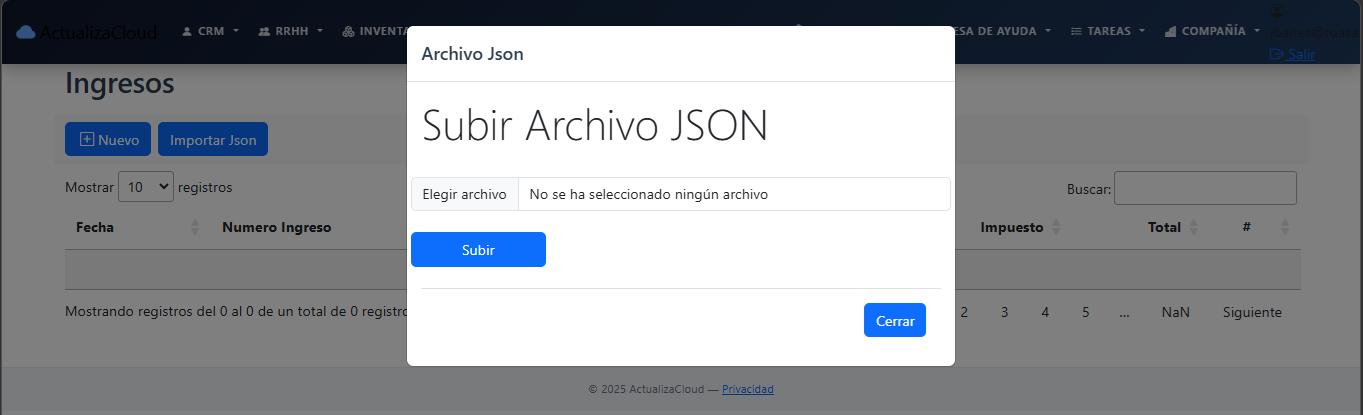Sort by Total column arrows
Screen dimensions: 1363x415
[1193, 228]
